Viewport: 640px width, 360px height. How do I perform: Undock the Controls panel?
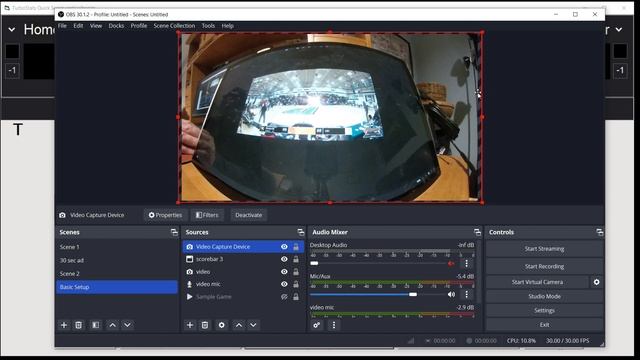(x=600, y=232)
